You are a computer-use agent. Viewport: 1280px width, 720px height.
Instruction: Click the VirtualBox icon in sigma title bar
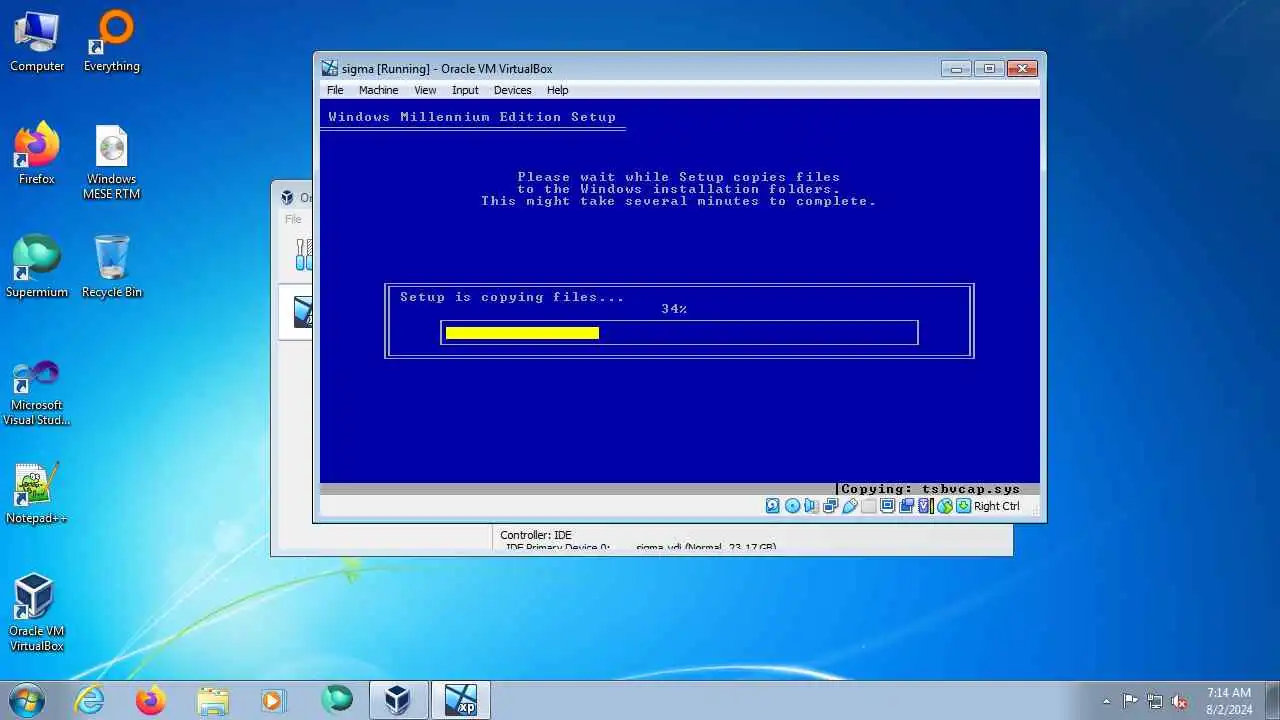329,69
